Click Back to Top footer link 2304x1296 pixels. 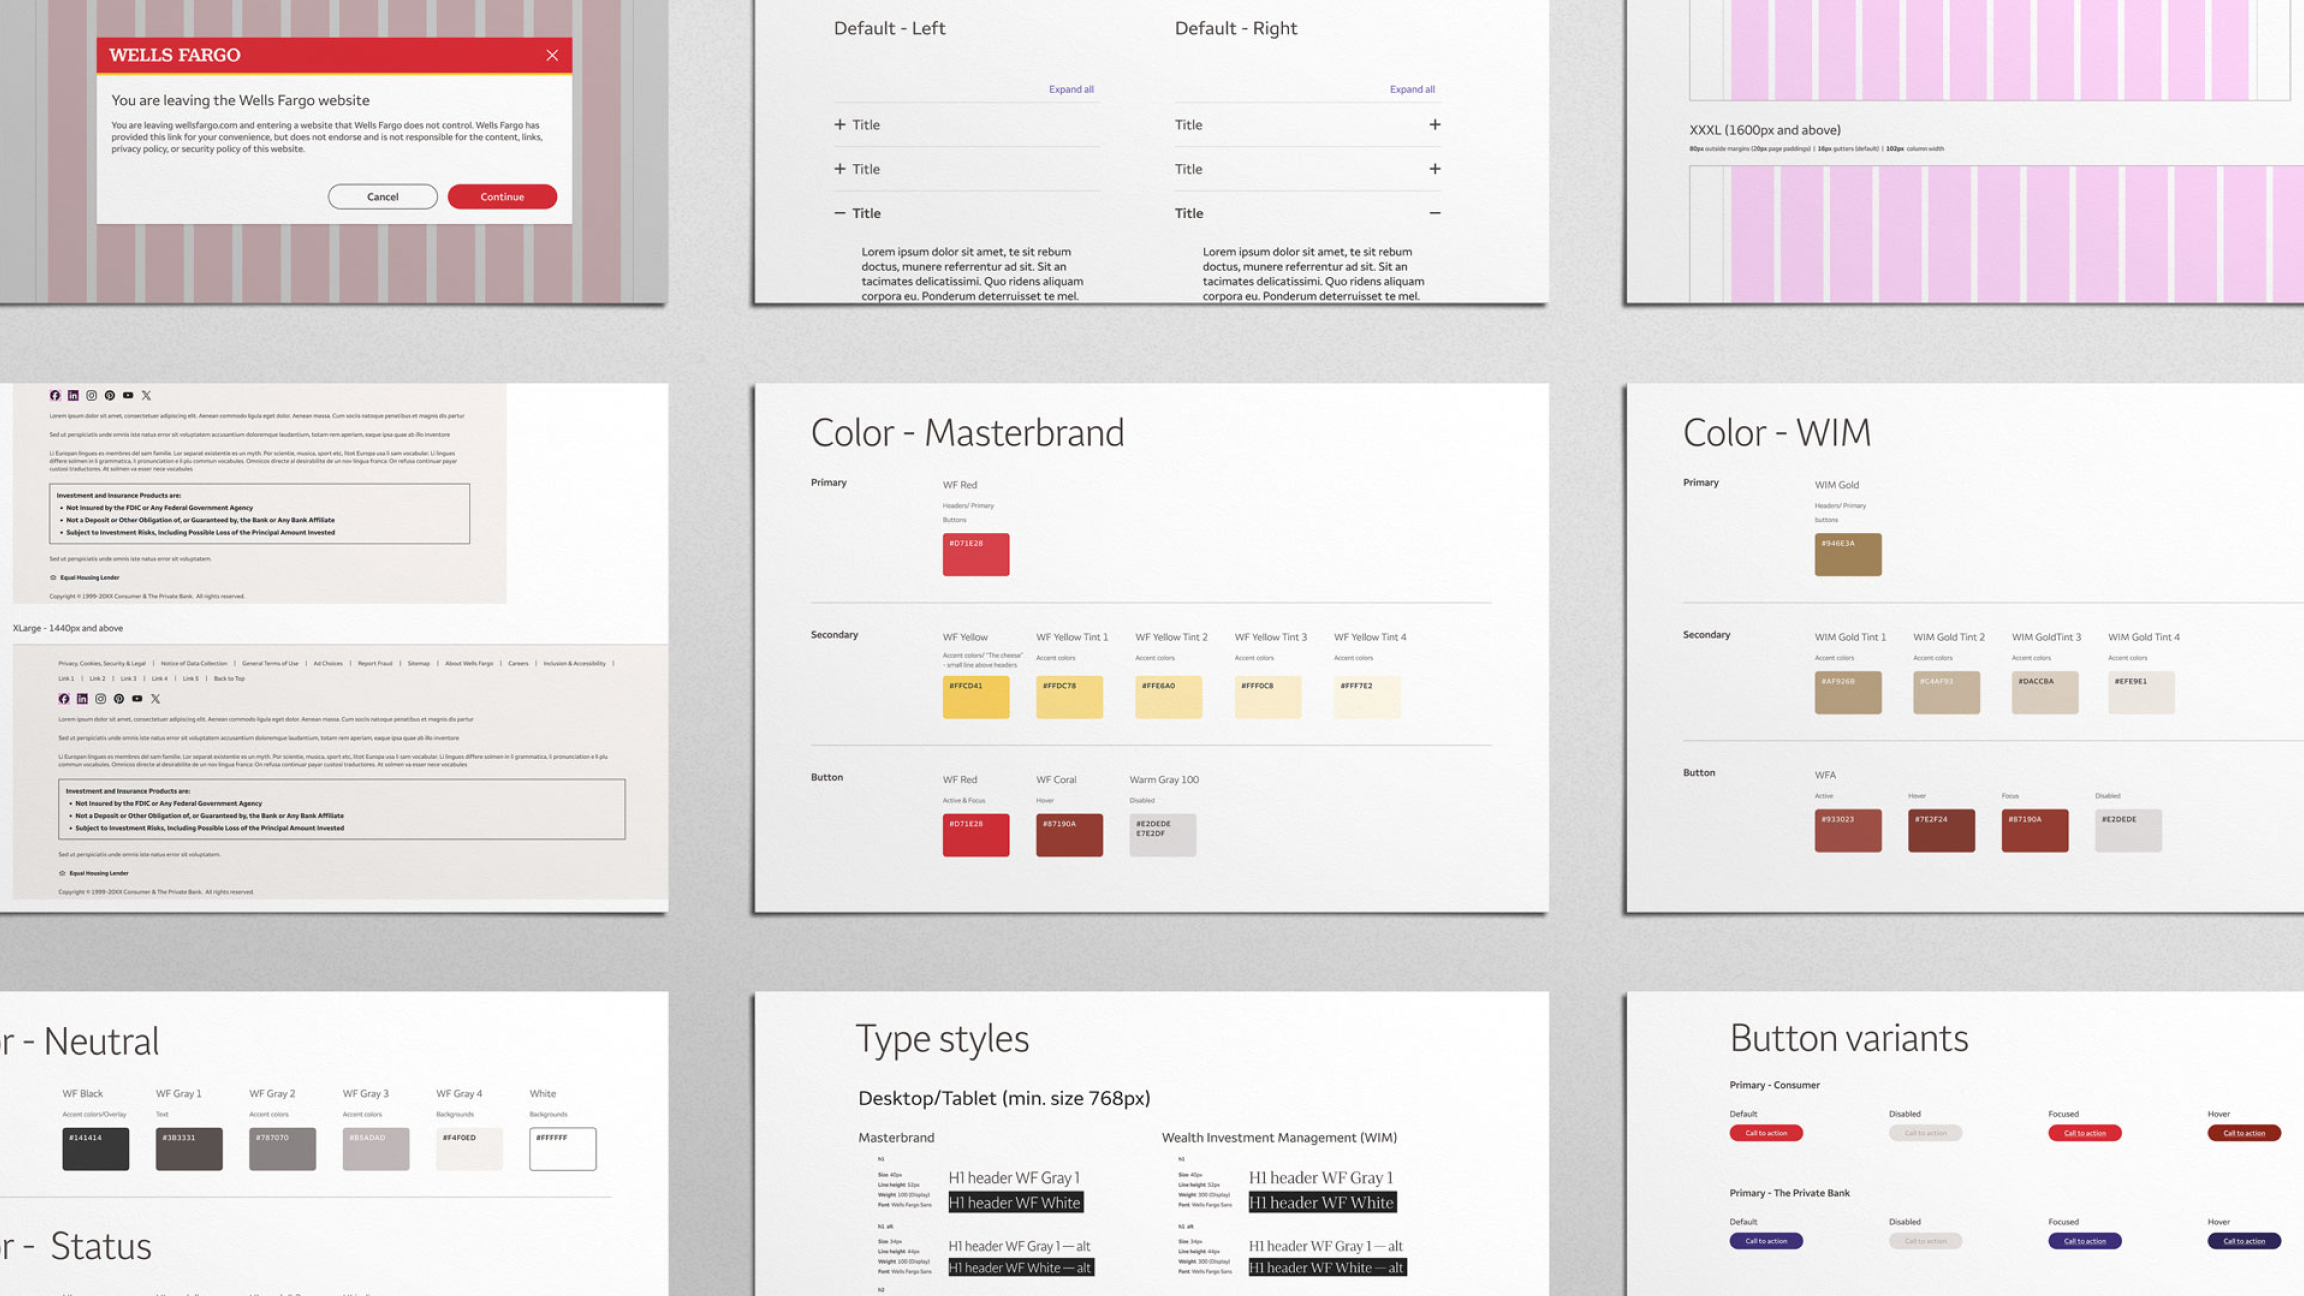[x=229, y=678]
